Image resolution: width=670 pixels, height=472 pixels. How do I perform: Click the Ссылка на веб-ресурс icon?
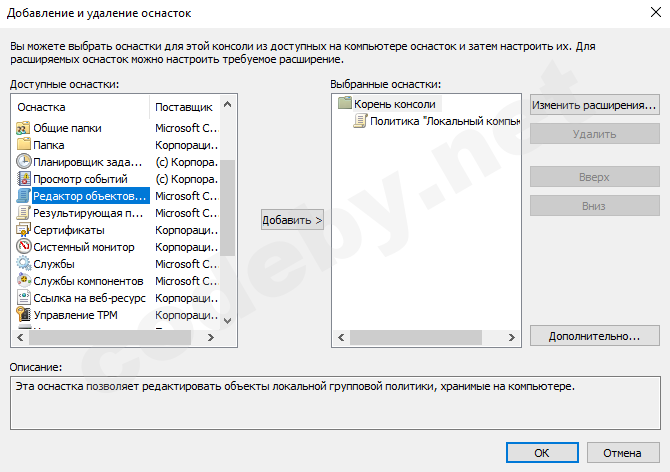tap(23, 298)
